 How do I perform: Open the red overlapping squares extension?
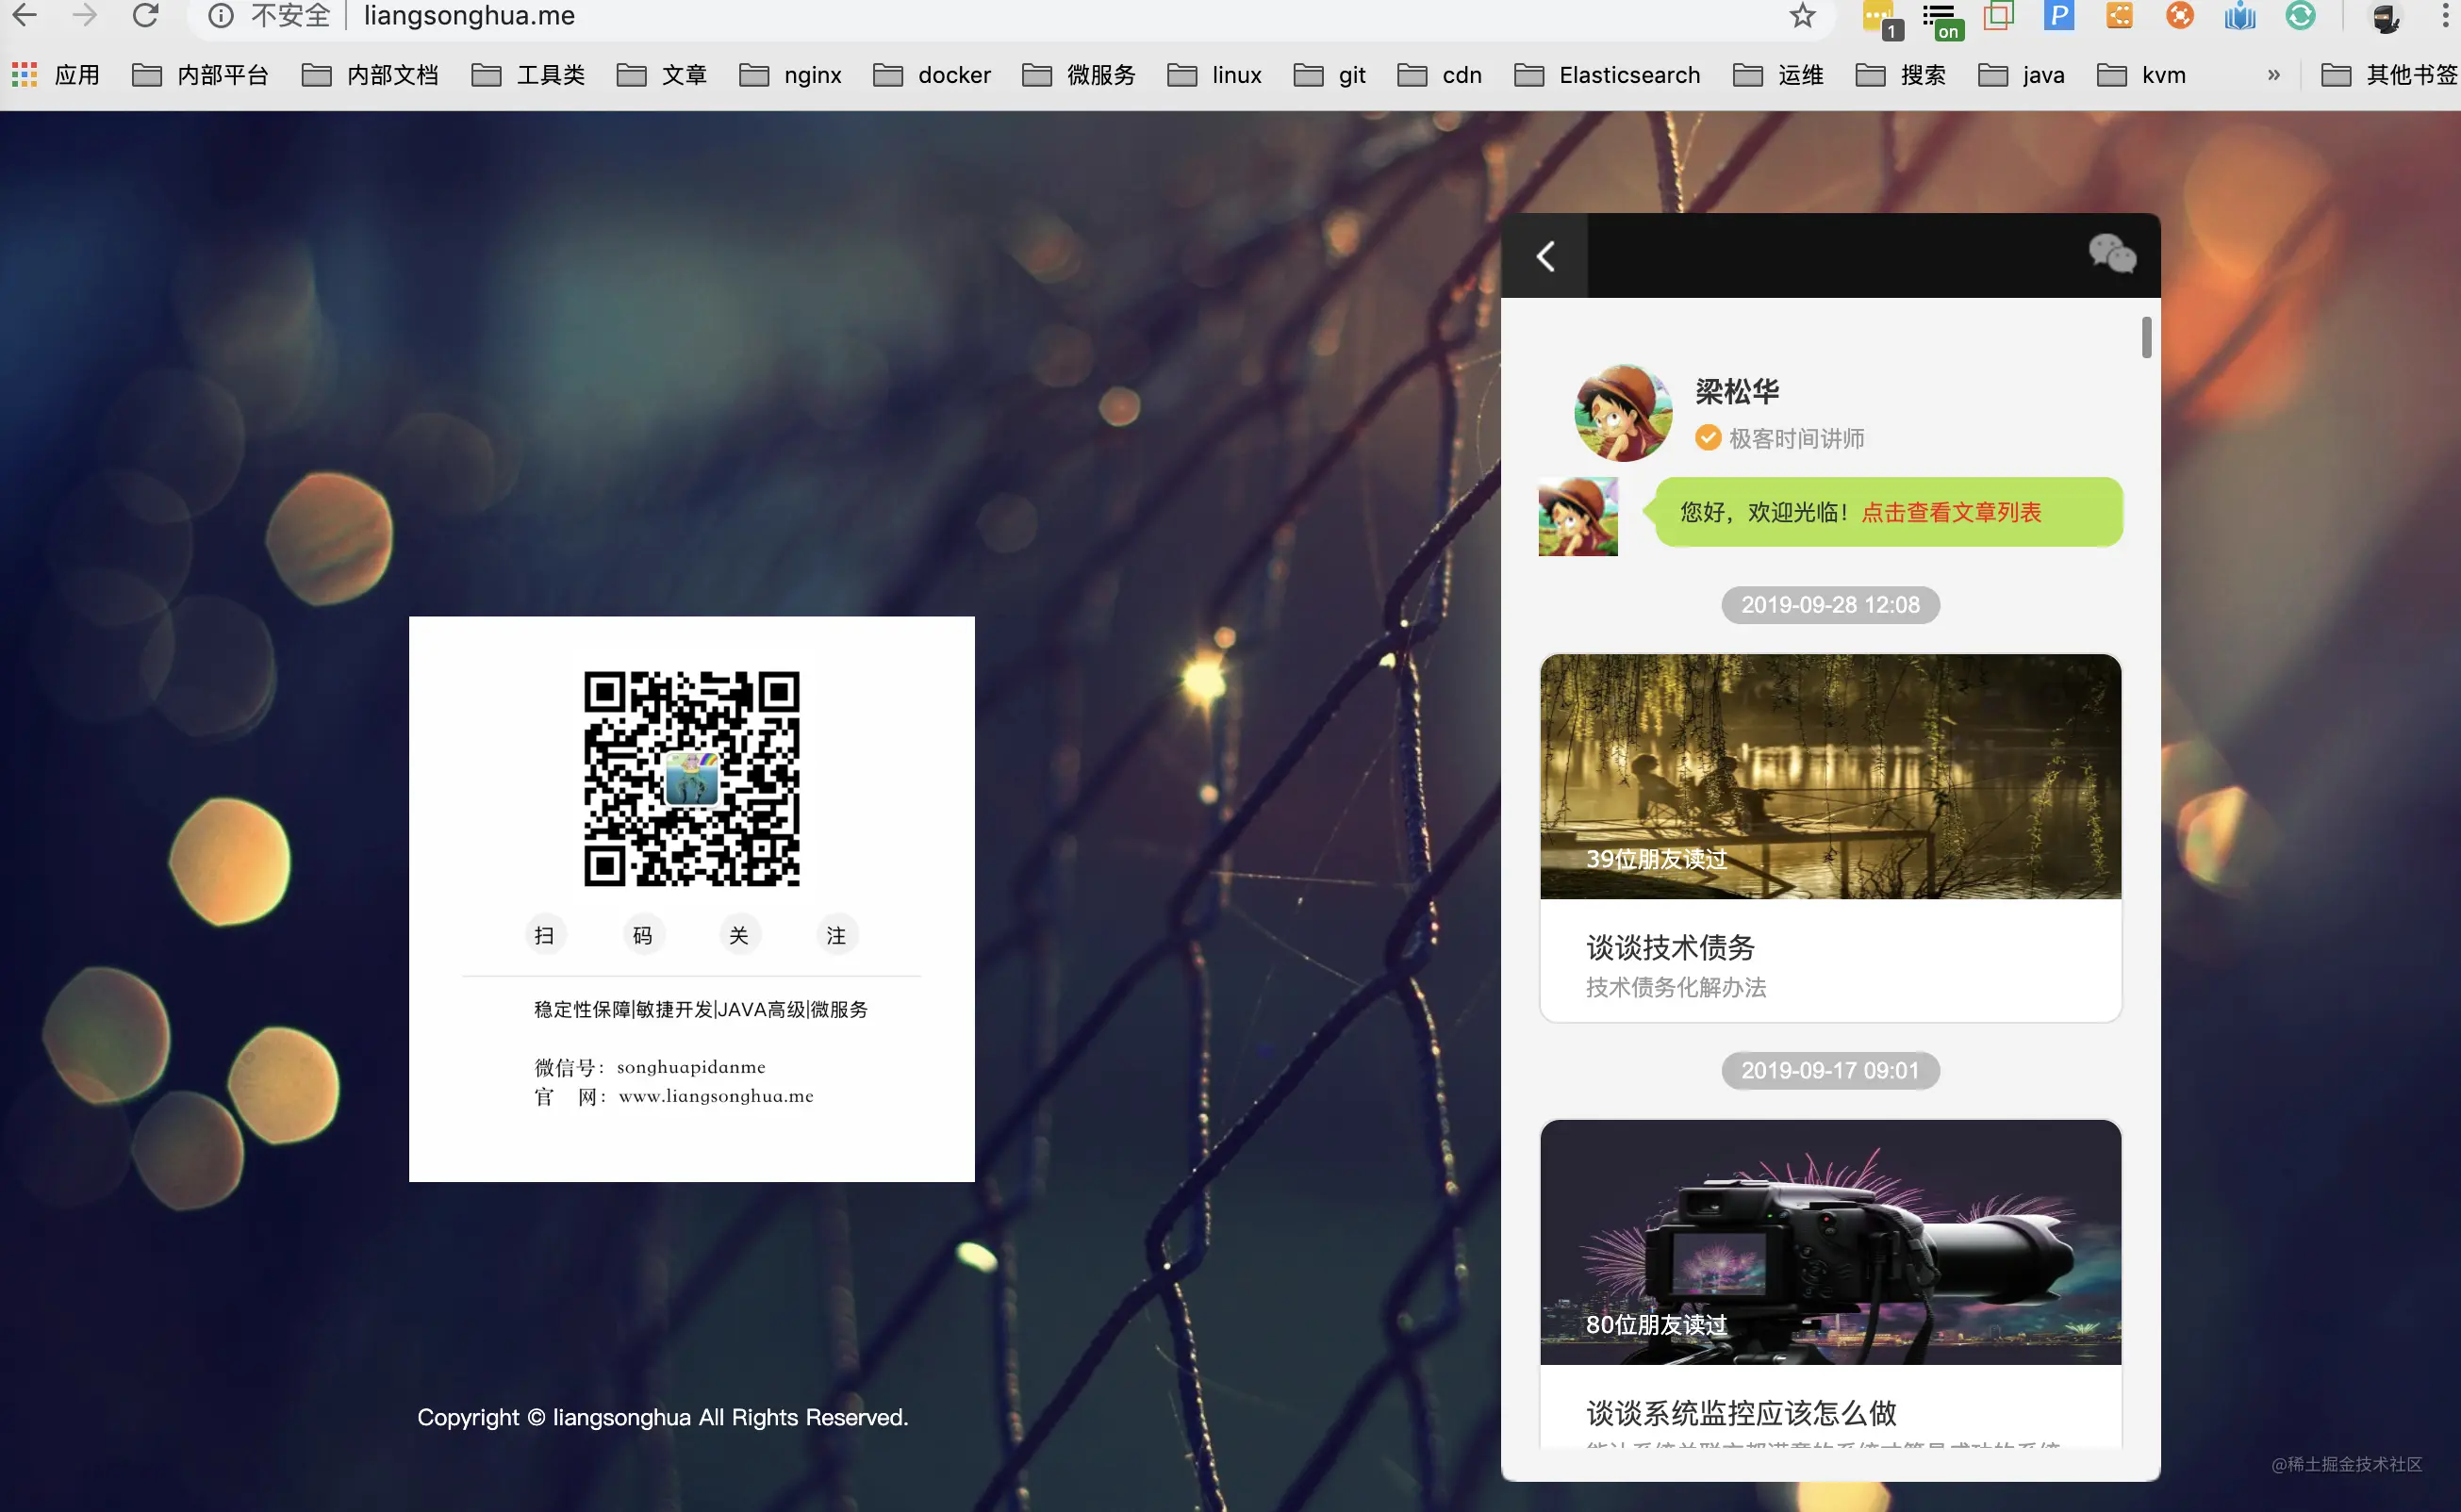pos(1998,16)
